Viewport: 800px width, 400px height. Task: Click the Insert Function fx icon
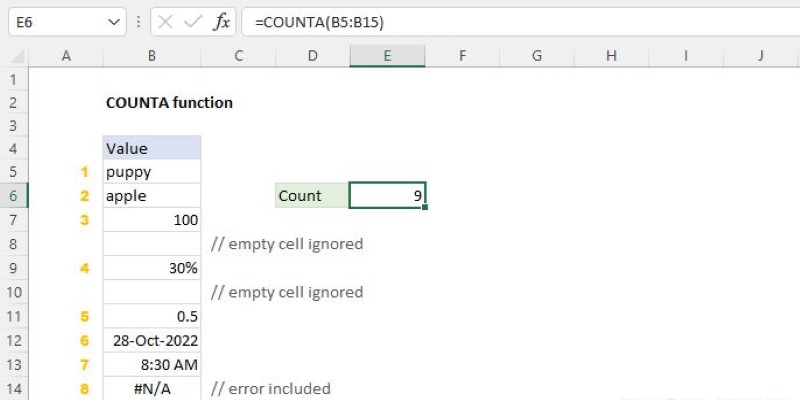221,22
